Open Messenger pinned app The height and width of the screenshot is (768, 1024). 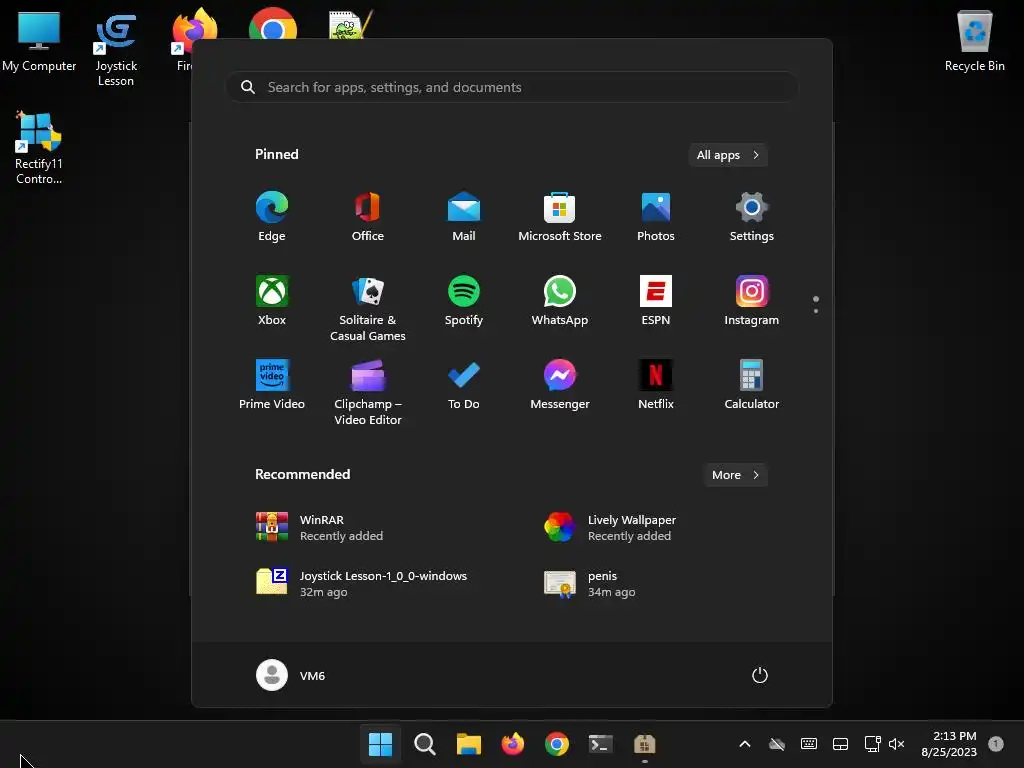click(x=560, y=385)
